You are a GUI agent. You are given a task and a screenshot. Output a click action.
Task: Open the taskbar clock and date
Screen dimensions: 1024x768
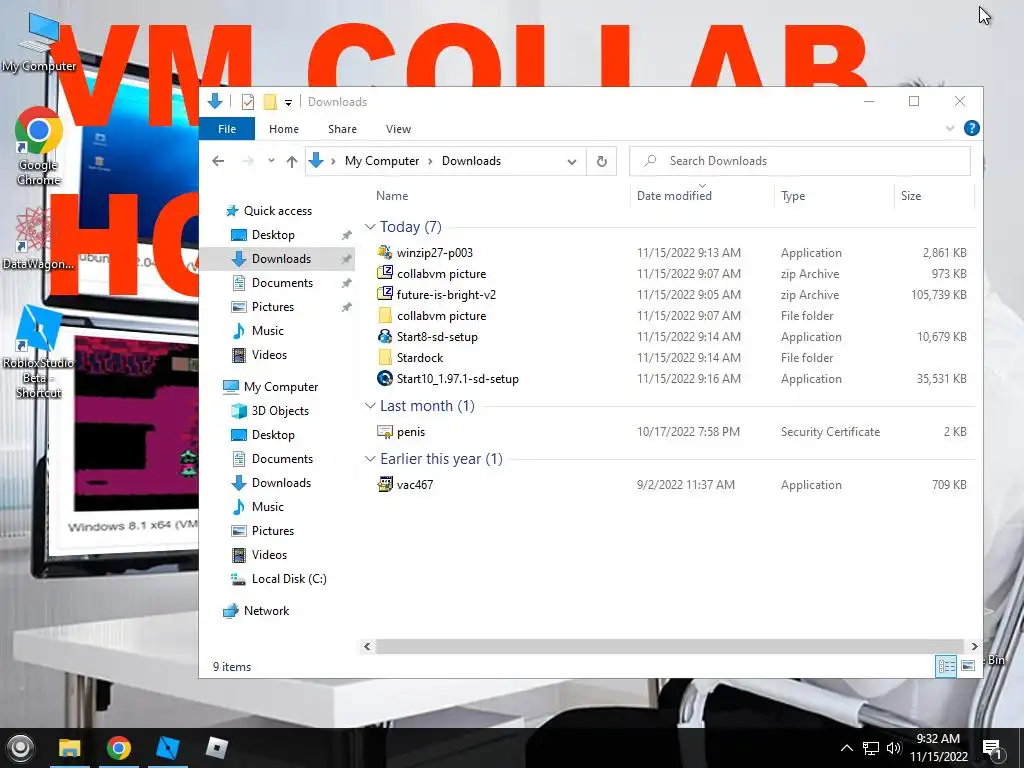(x=938, y=748)
